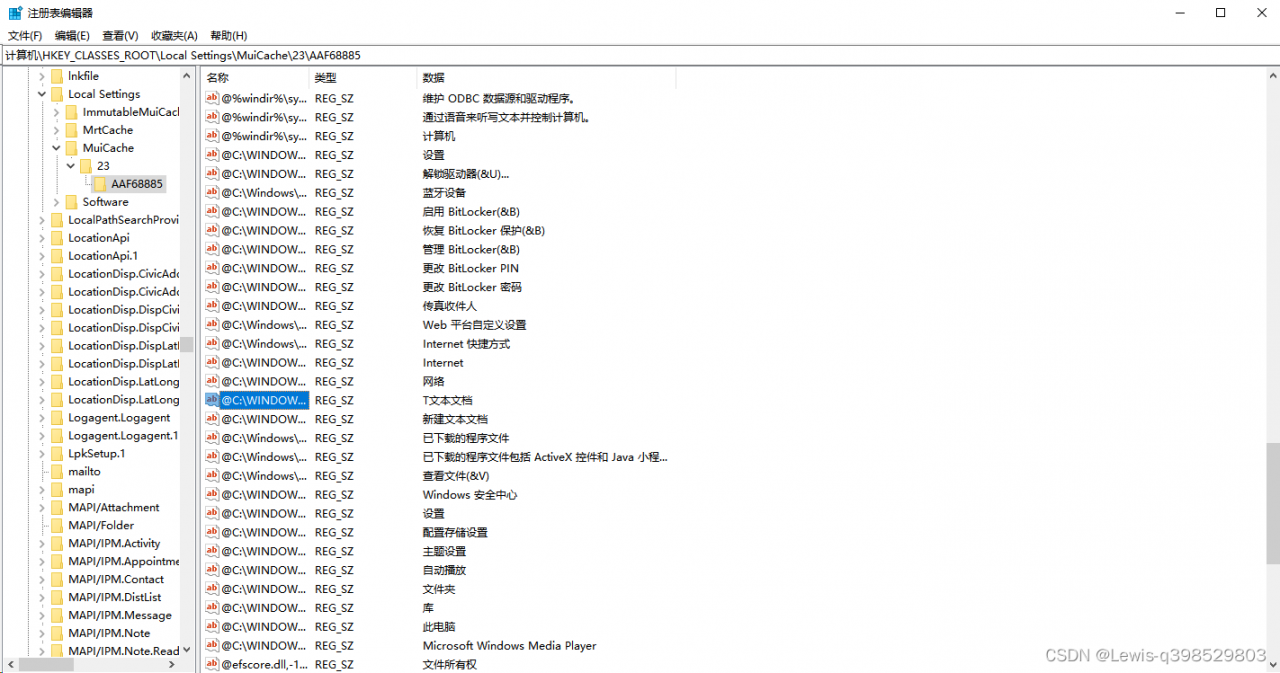Image resolution: width=1280 pixels, height=673 pixels.
Task: Click string icon of Microsoft Windows Media Player row
Action: 212,646
